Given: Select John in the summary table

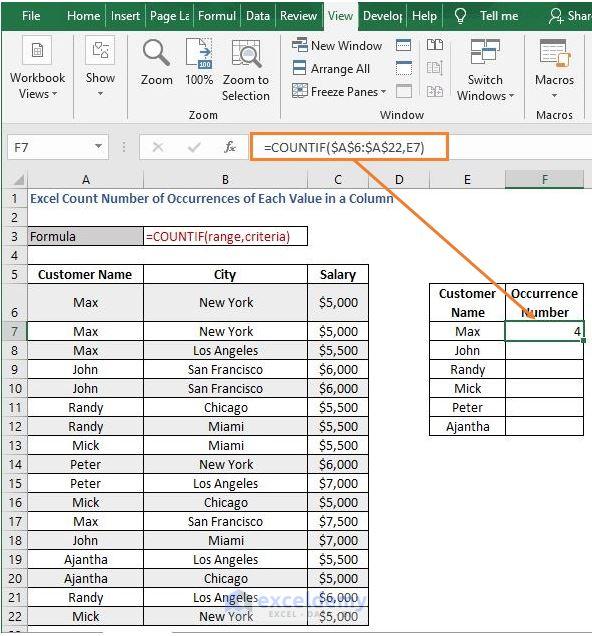Looking at the screenshot, I should pyautogui.click(x=467, y=351).
